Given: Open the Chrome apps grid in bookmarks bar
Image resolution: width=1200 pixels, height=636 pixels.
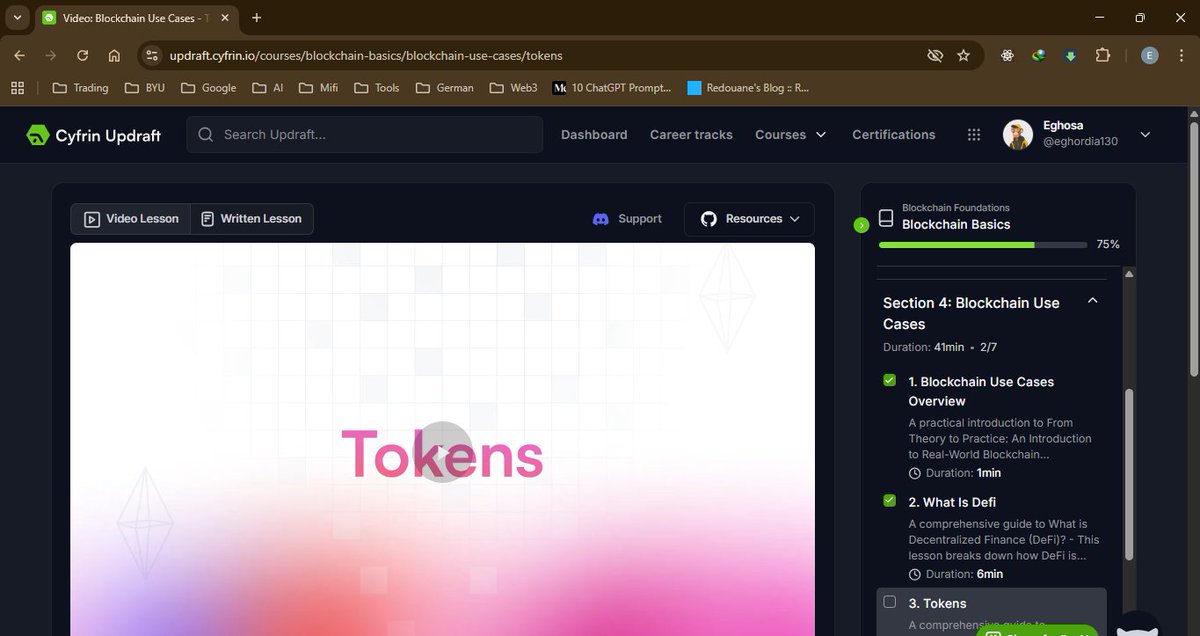Looking at the screenshot, I should [x=17, y=88].
